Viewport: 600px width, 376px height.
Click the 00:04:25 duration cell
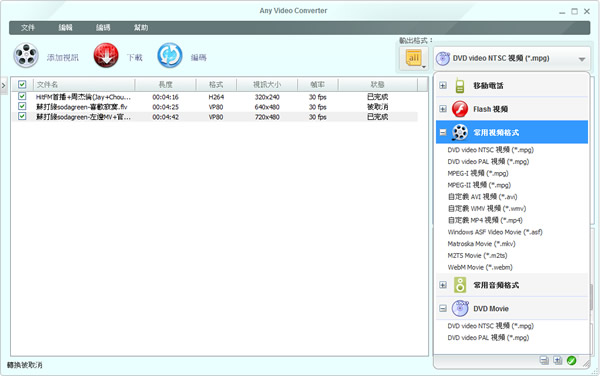165,107
